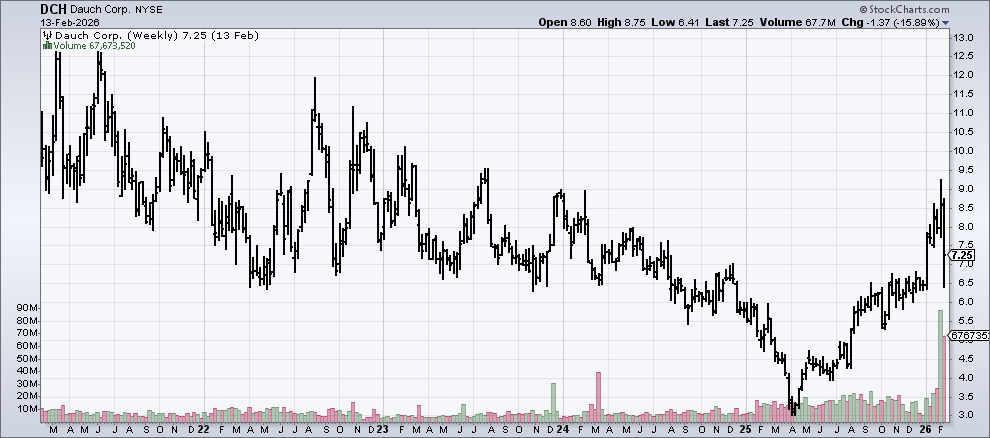Click the 11.0 price axis label
The width and height of the screenshot is (990, 438).
962,113
